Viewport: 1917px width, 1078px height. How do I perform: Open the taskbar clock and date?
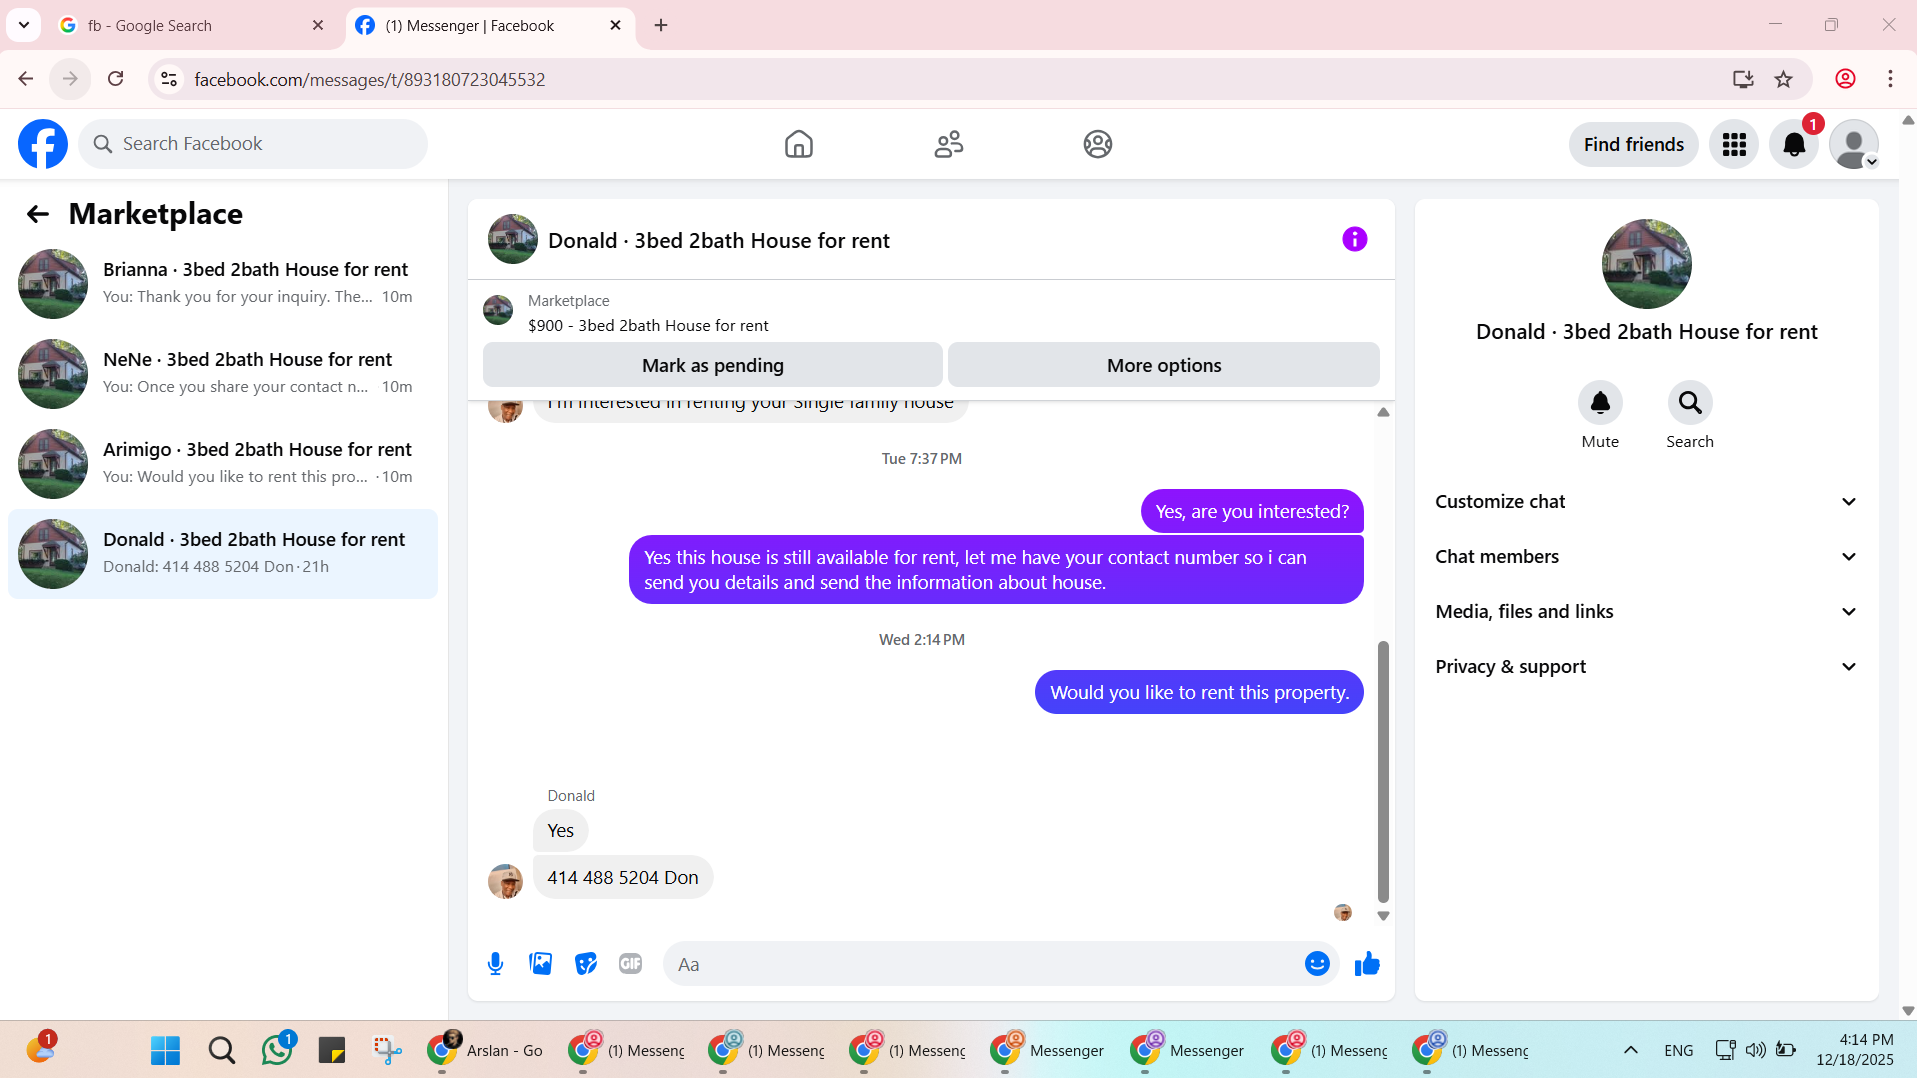click(x=1854, y=1050)
